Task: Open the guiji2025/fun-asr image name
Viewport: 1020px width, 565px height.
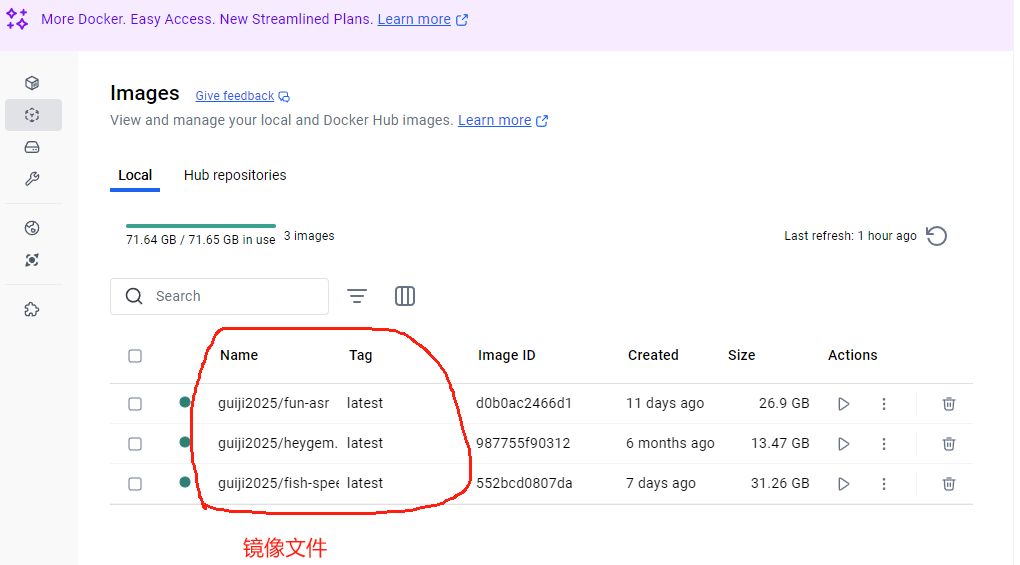Action: (273, 403)
